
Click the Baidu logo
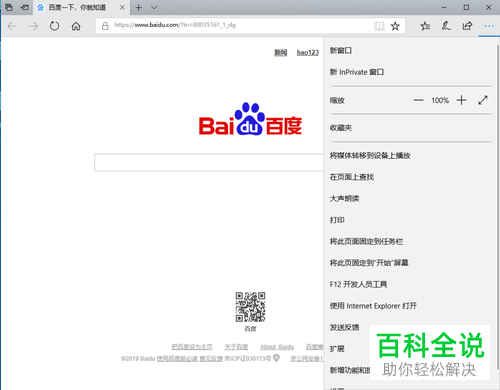pos(250,119)
